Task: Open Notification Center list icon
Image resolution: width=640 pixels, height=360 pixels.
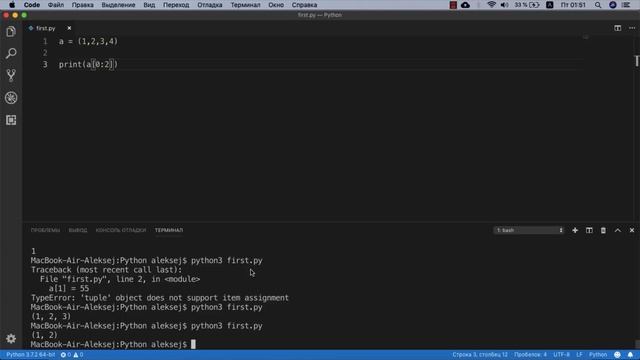Action: point(627,5)
